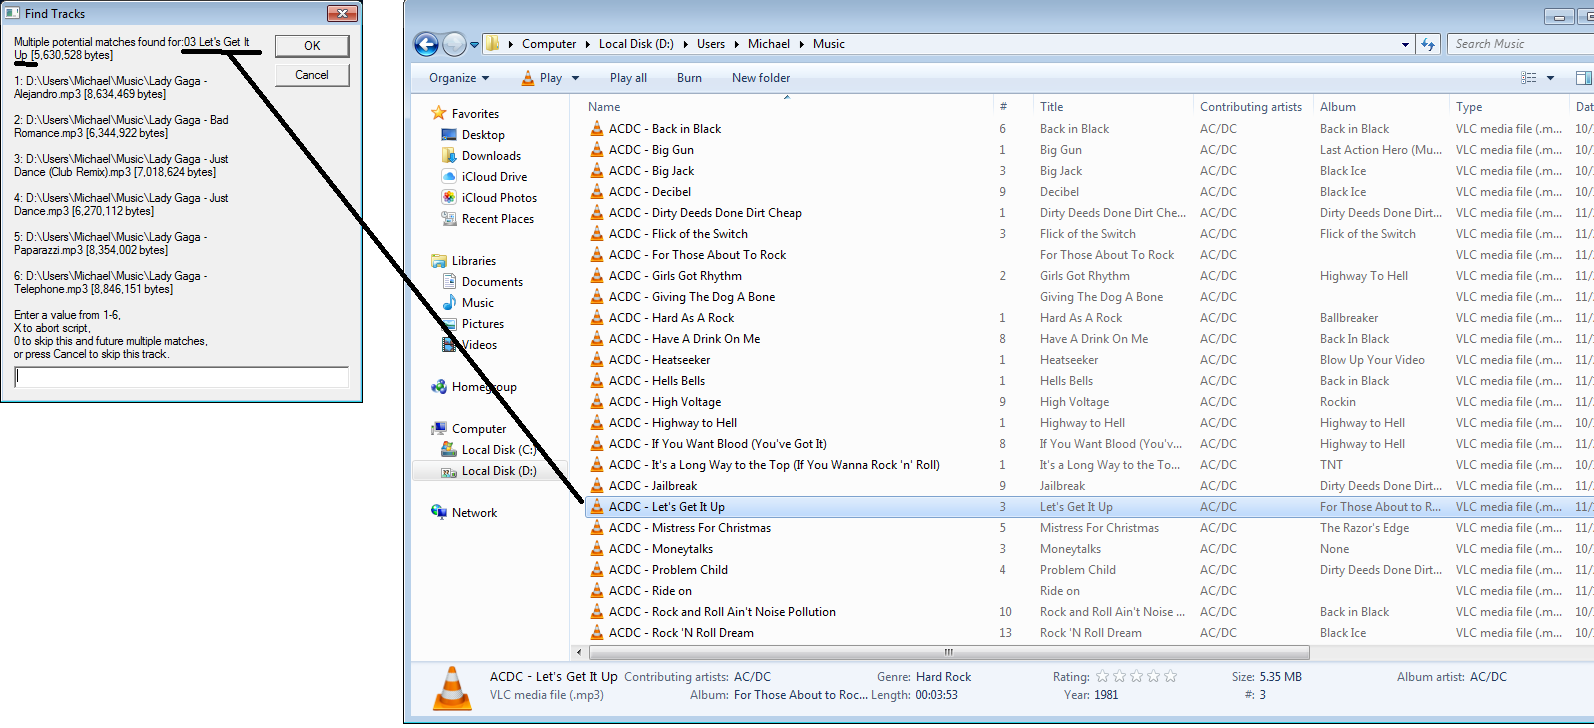Click the VLC icon for ACDC - High Voltage
This screenshot has height=728, width=1594.
(597, 402)
